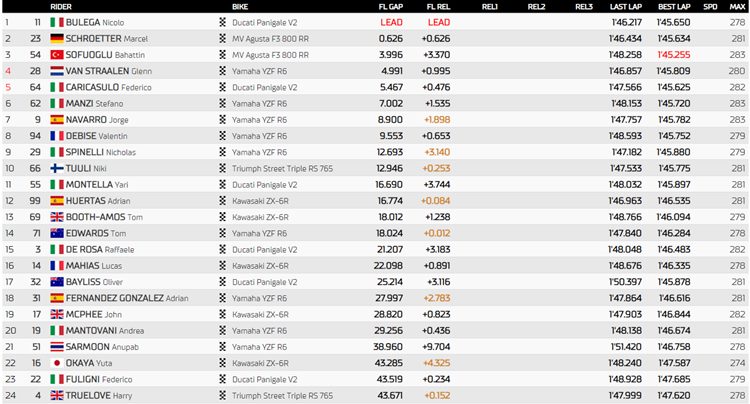The width and height of the screenshot is (750, 404).
Task: Click the SPD column header
Action: [x=710, y=7]
